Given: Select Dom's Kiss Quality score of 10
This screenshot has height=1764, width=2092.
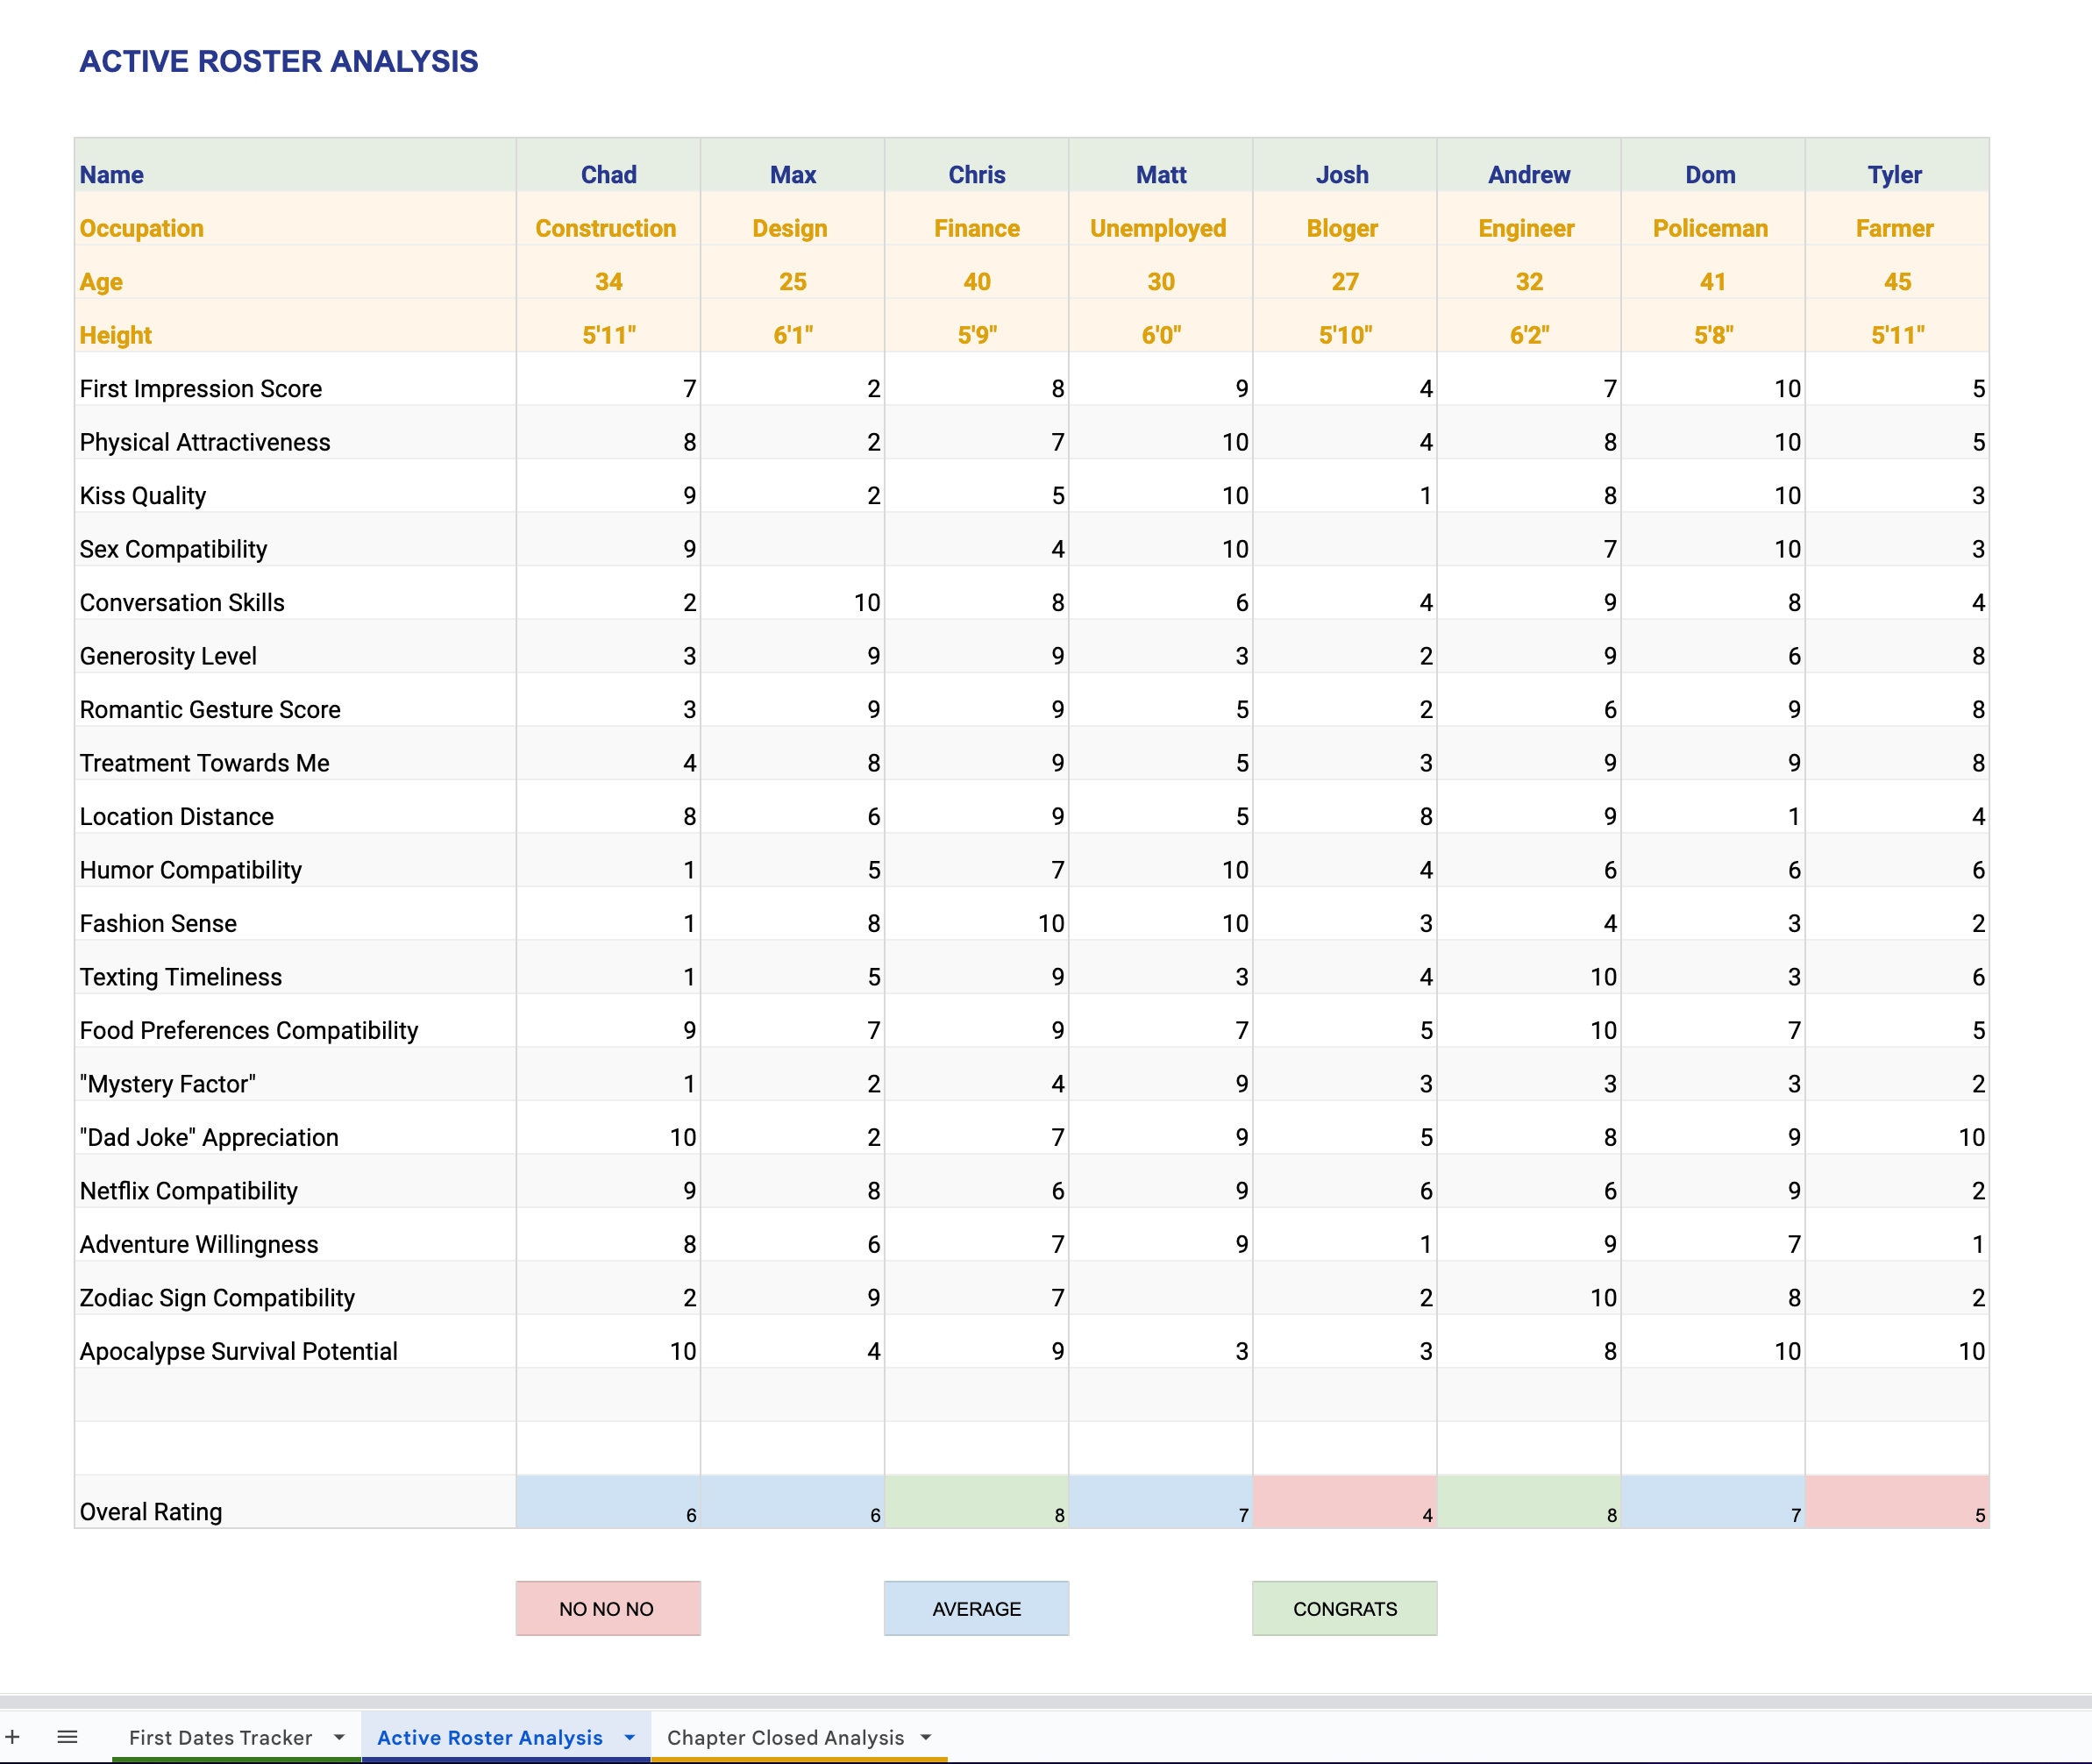Looking at the screenshot, I should pyautogui.click(x=1711, y=495).
